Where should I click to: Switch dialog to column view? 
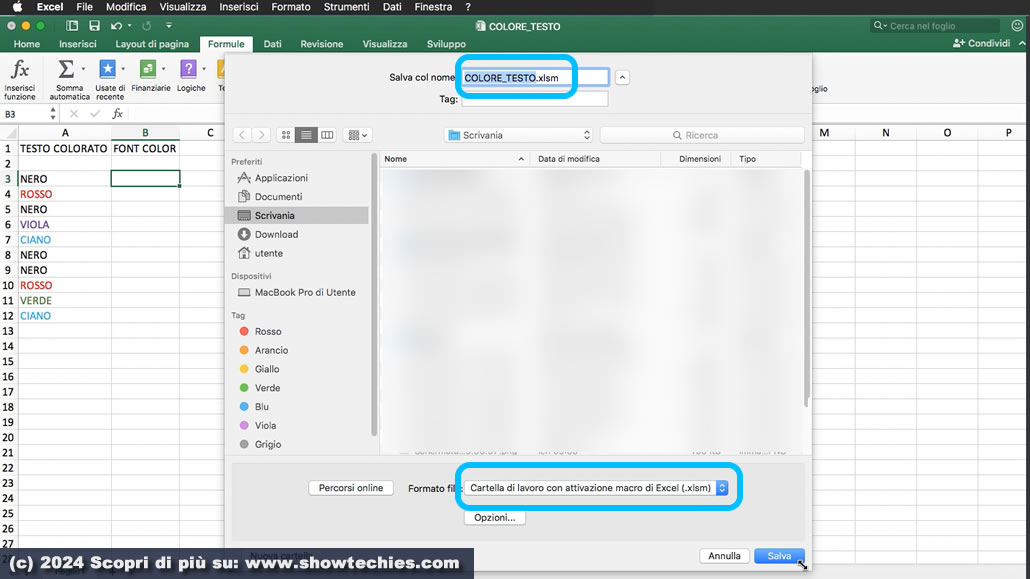click(x=327, y=135)
